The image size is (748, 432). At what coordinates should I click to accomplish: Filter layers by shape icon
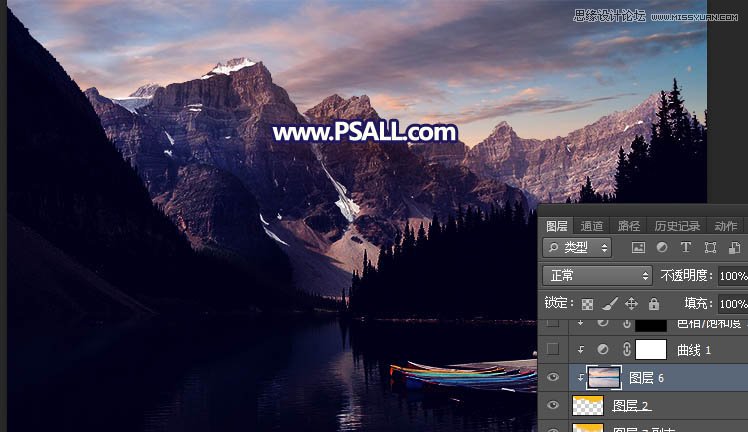click(710, 247)
